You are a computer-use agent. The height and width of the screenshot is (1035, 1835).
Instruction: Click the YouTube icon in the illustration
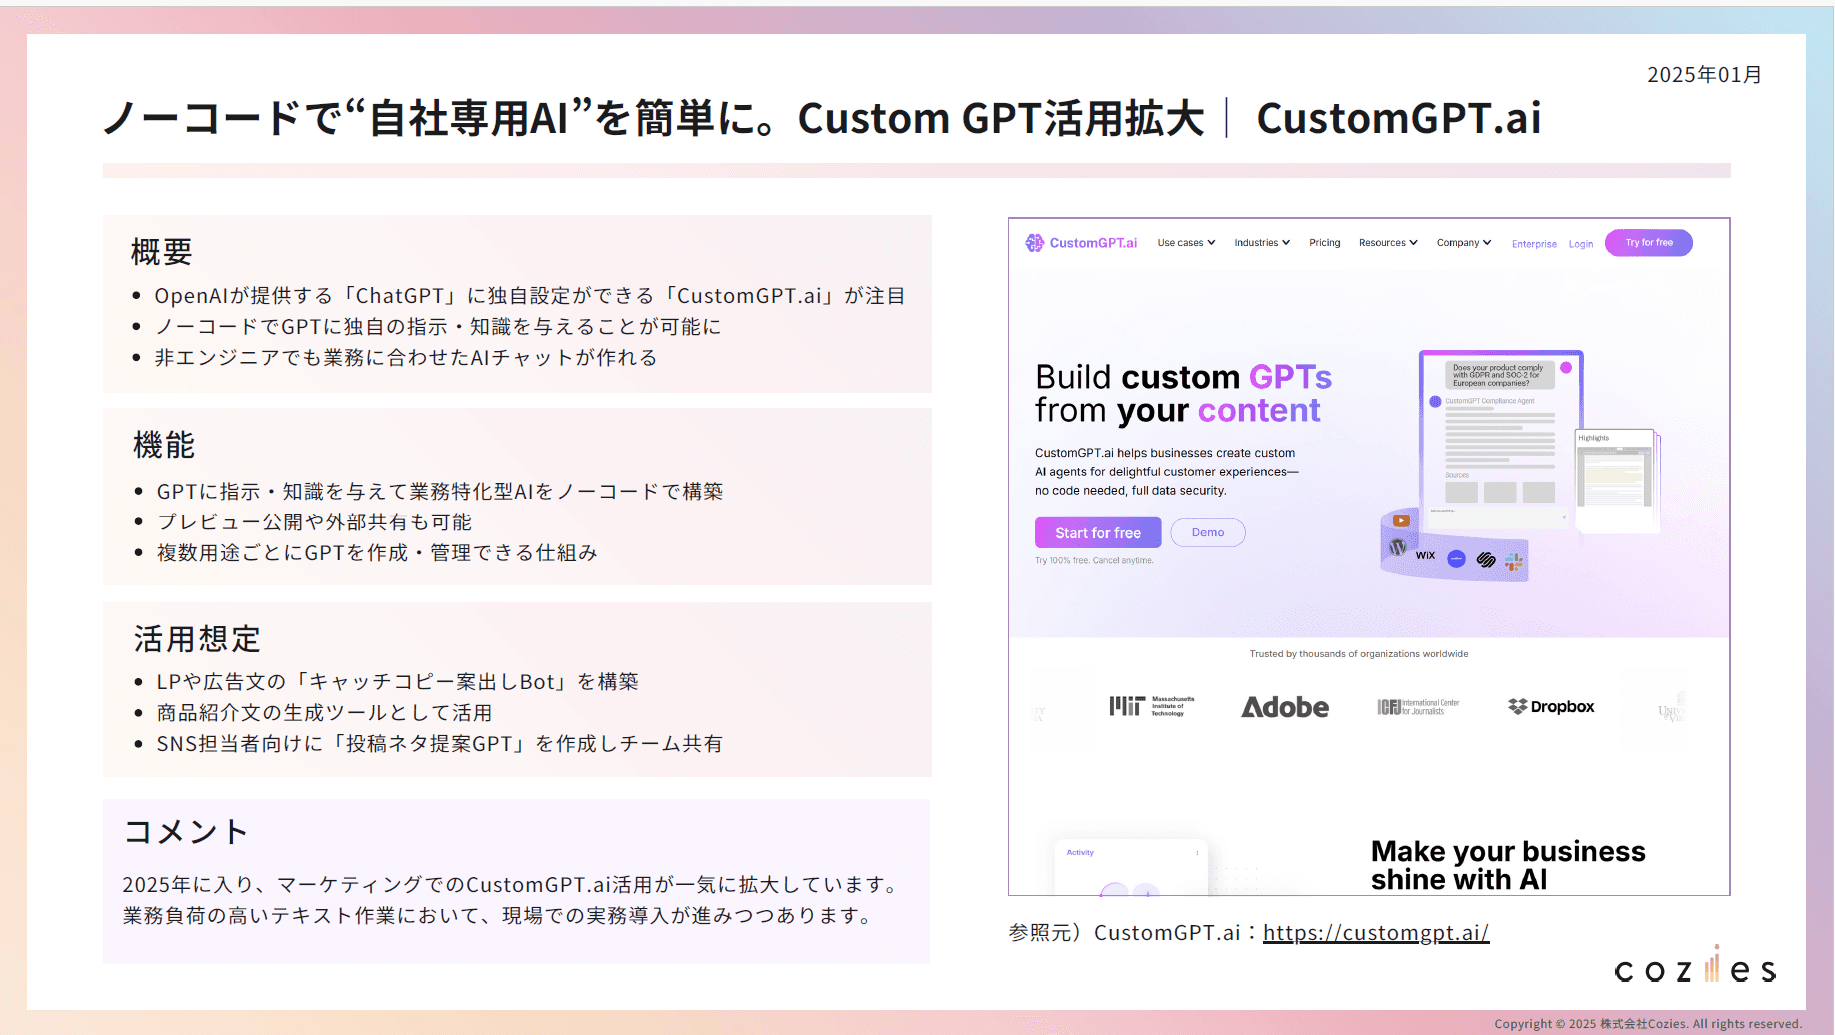click(x=1401, y=520)
